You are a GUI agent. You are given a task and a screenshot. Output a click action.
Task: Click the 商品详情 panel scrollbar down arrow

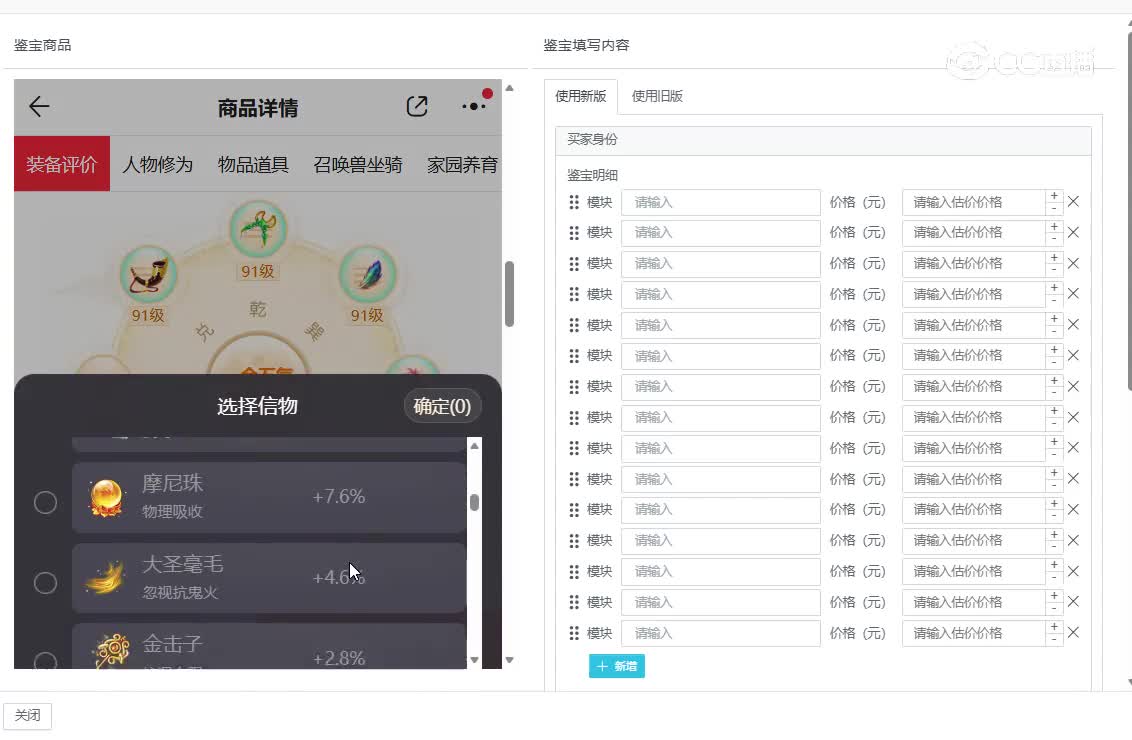point(510,660)
